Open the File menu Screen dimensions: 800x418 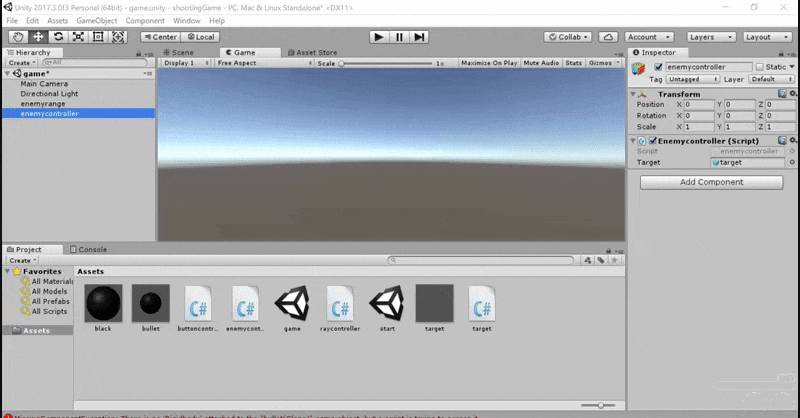click(x=12, y=21)
